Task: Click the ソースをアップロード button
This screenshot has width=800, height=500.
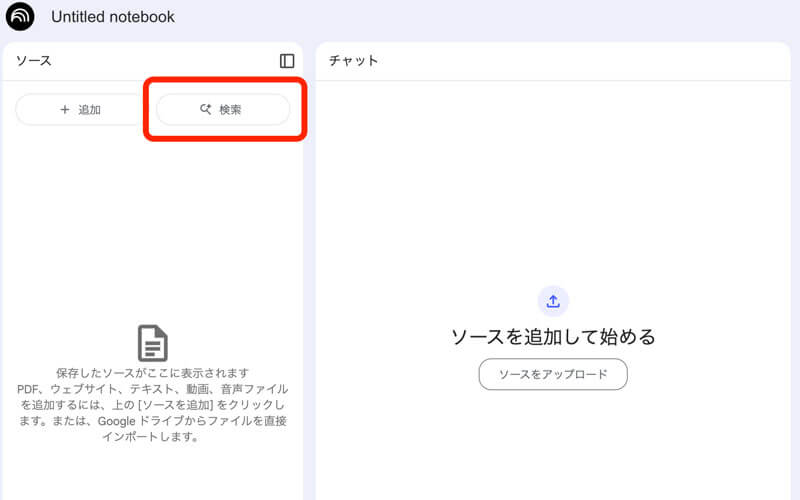Action: (x=553, y=374)
